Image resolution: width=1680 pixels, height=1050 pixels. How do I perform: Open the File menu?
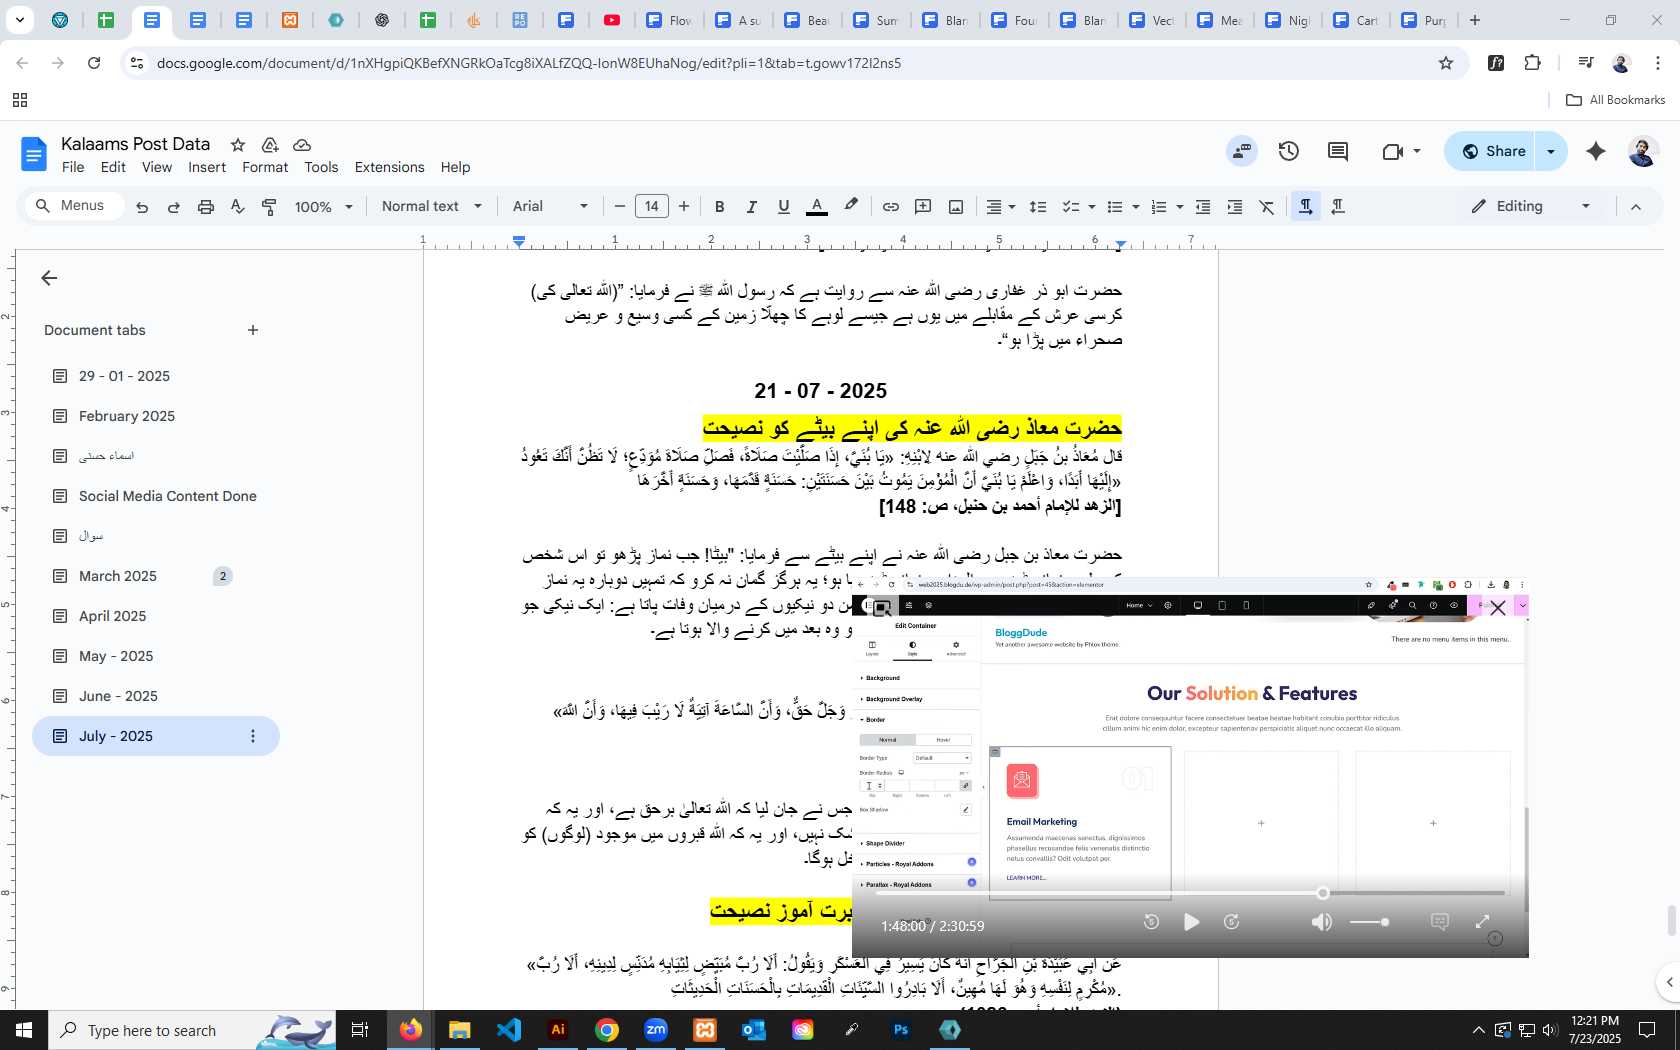[x=73, y=167]
